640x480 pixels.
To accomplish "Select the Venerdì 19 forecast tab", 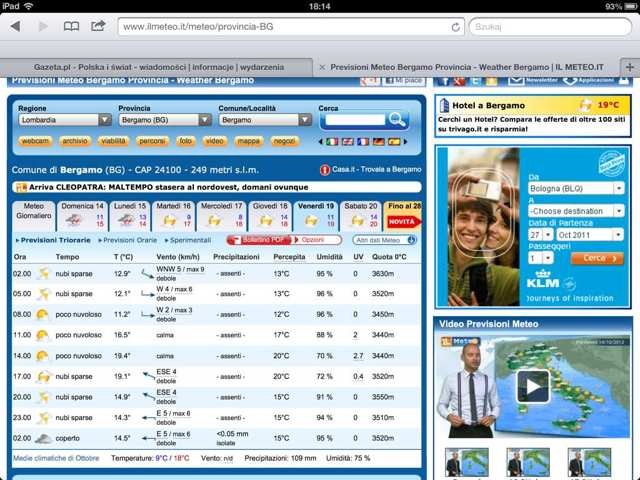I will [316, 216].
